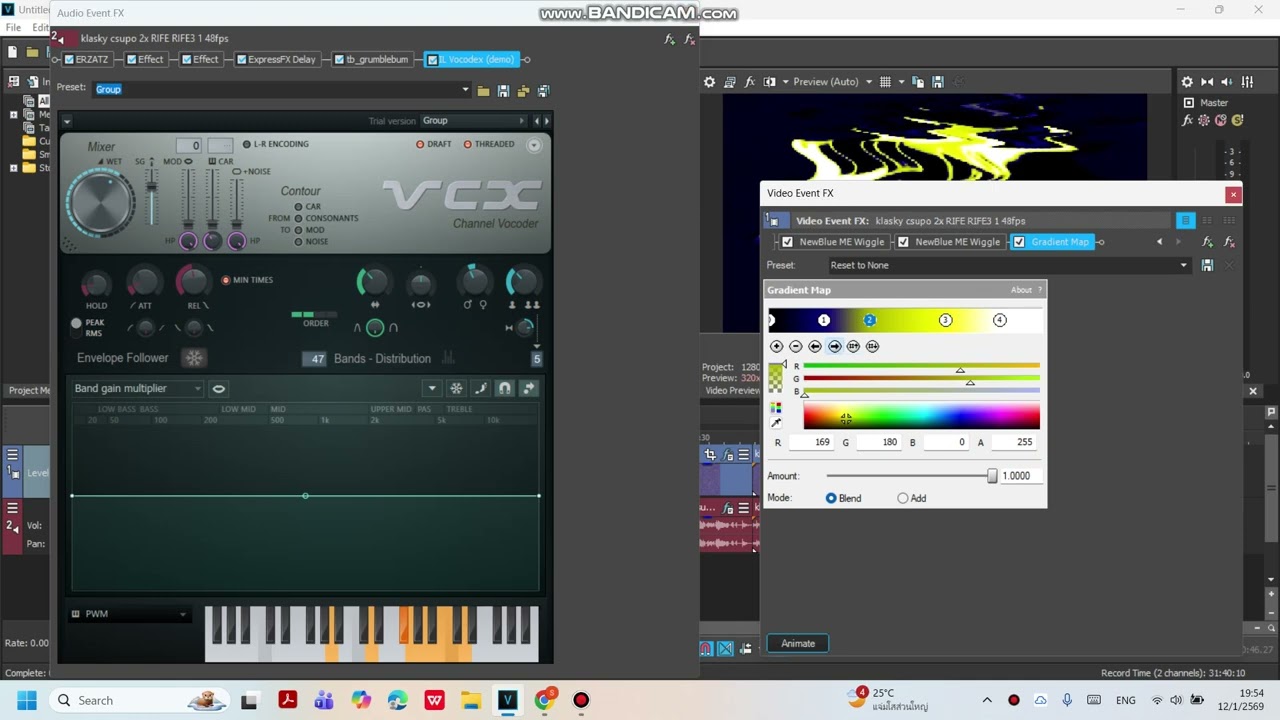Image resolution: width=1280 pixels, height=720 pixels.
Task: Copy snapshot to clipboard icon in preview
Action: [917, 82]
